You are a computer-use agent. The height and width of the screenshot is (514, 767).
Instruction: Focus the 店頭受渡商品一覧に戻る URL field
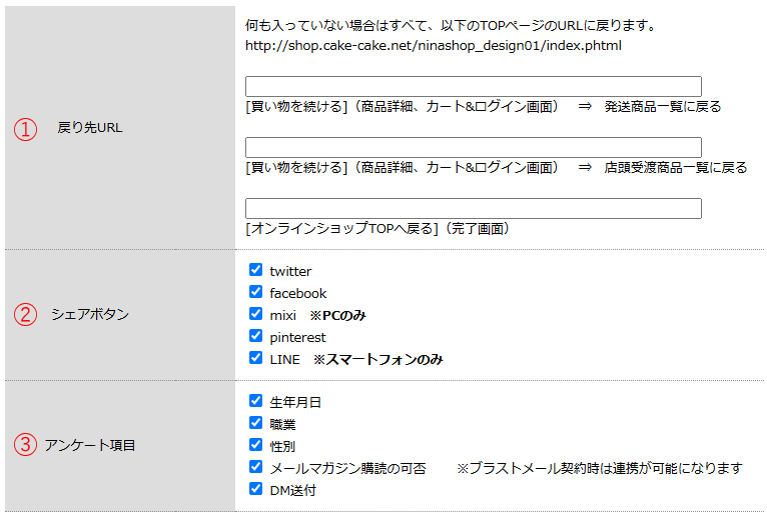[x=473, y=148]
